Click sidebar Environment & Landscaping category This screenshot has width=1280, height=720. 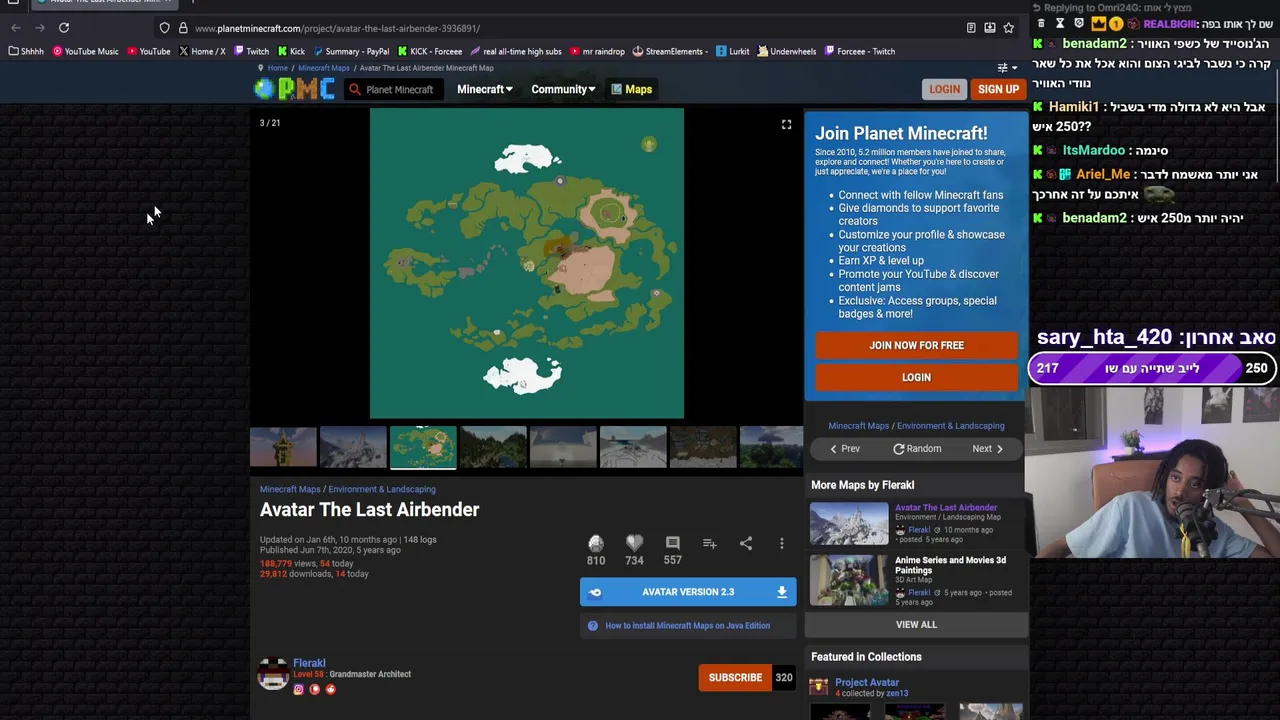[x=950, y=426]
